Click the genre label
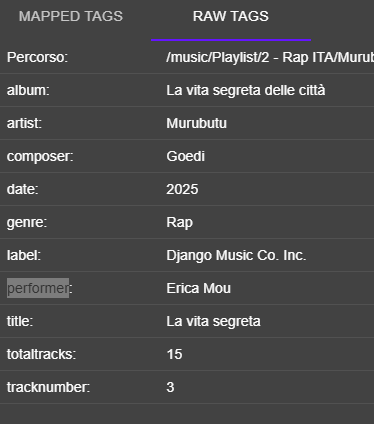This screenshot has height=424, width=374. [27, 222]
